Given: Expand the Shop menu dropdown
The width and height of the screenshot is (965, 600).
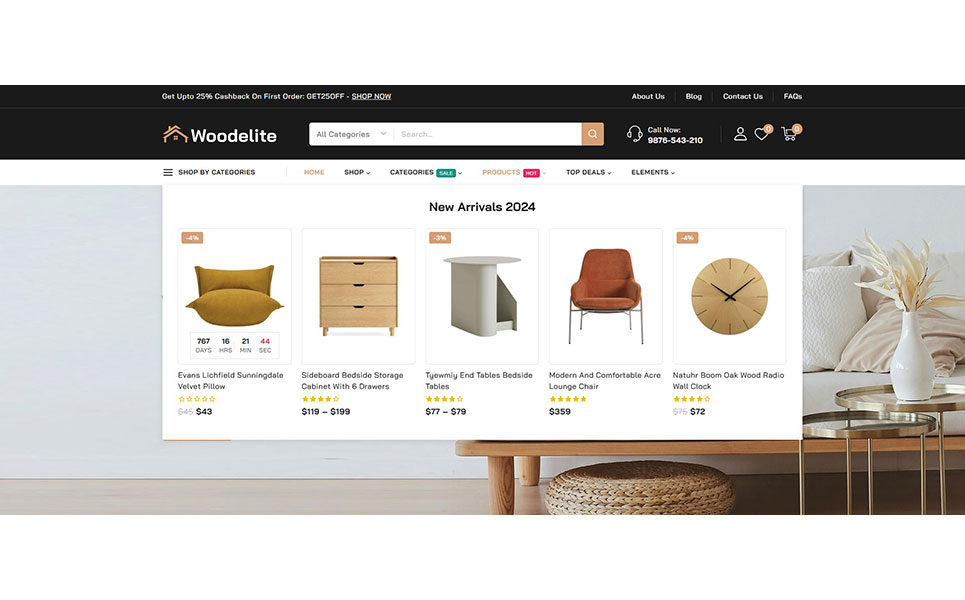Looking at the screenshot, I should coord(357,172).
